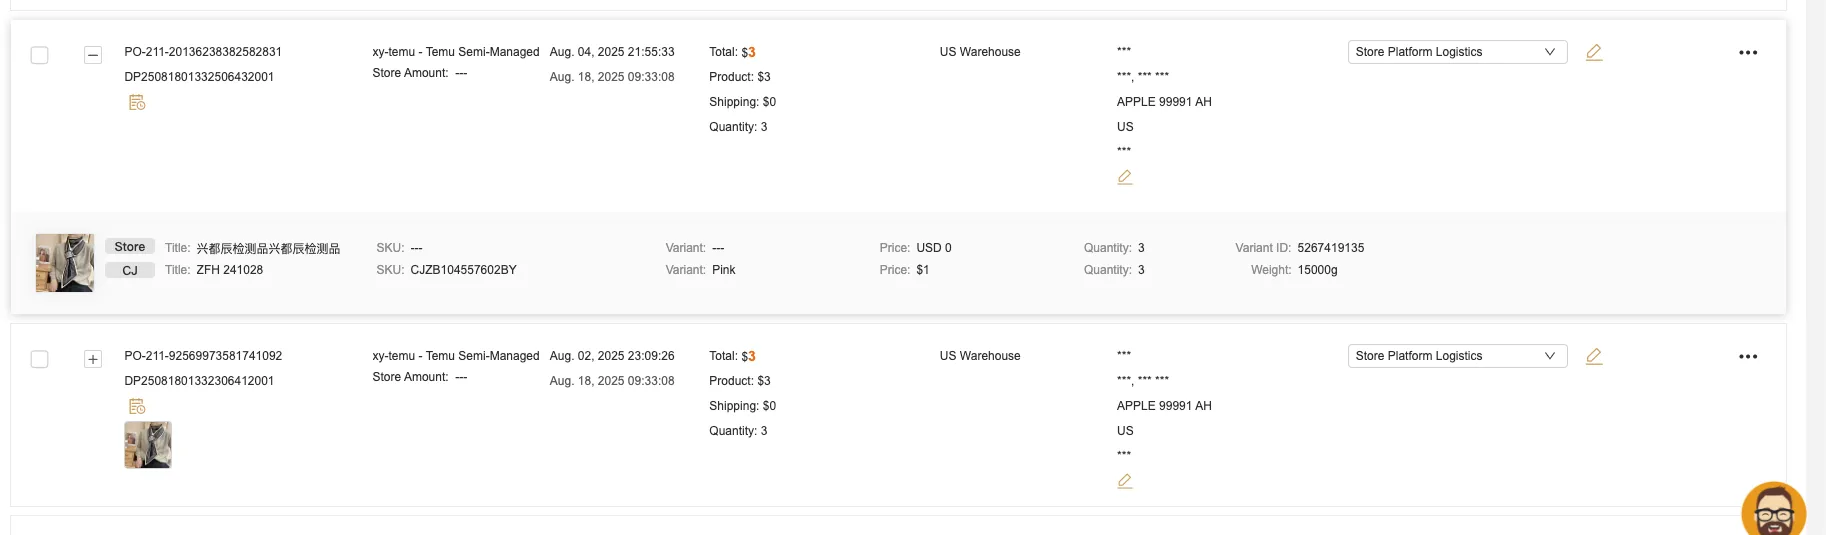Click the CJ tag in product row
The image size is (1826, 535).
click(130, 270)
